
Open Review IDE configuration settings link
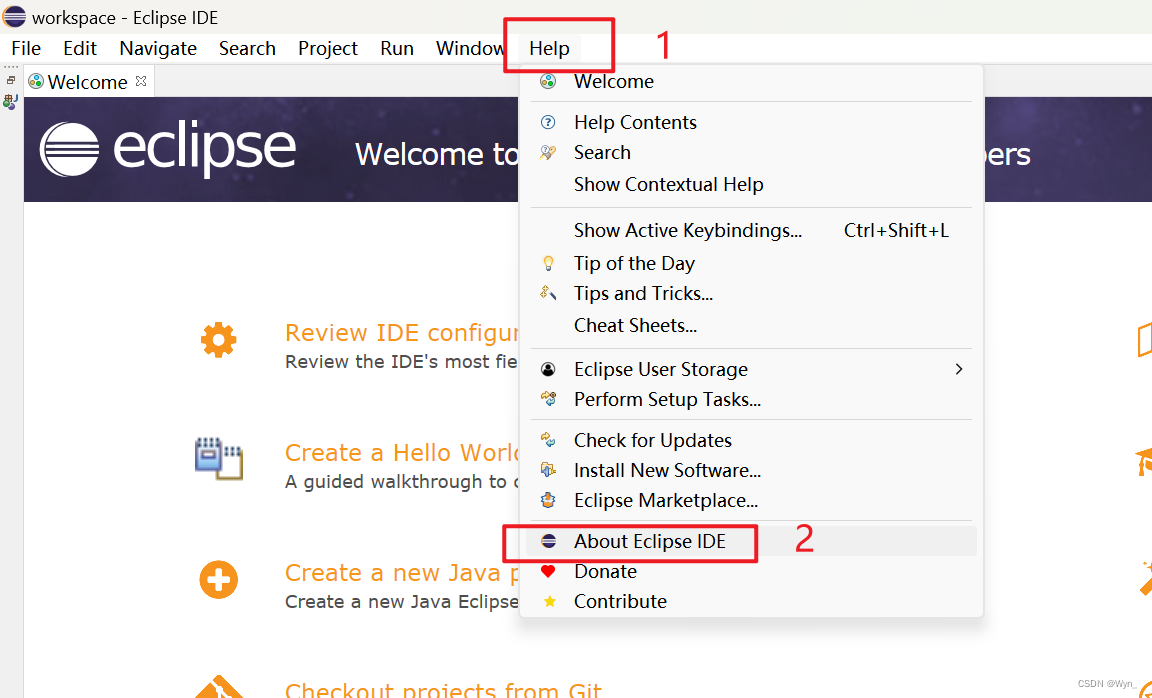point(401,333)
